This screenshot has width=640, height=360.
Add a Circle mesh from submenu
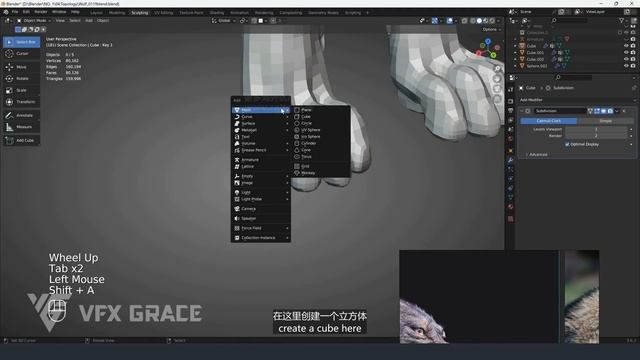point(321,123)
